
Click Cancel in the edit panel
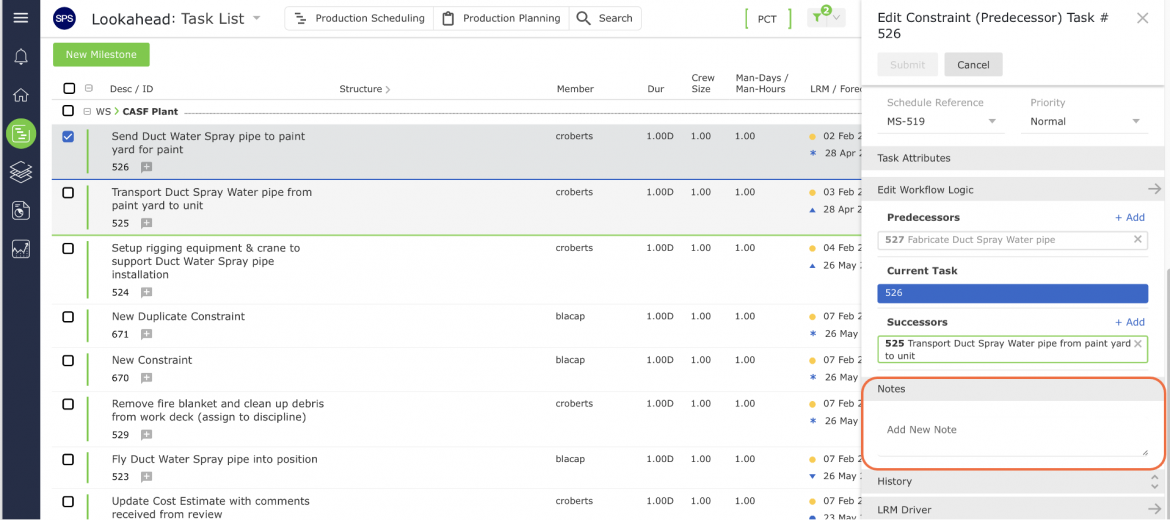(x=973, y=65)
